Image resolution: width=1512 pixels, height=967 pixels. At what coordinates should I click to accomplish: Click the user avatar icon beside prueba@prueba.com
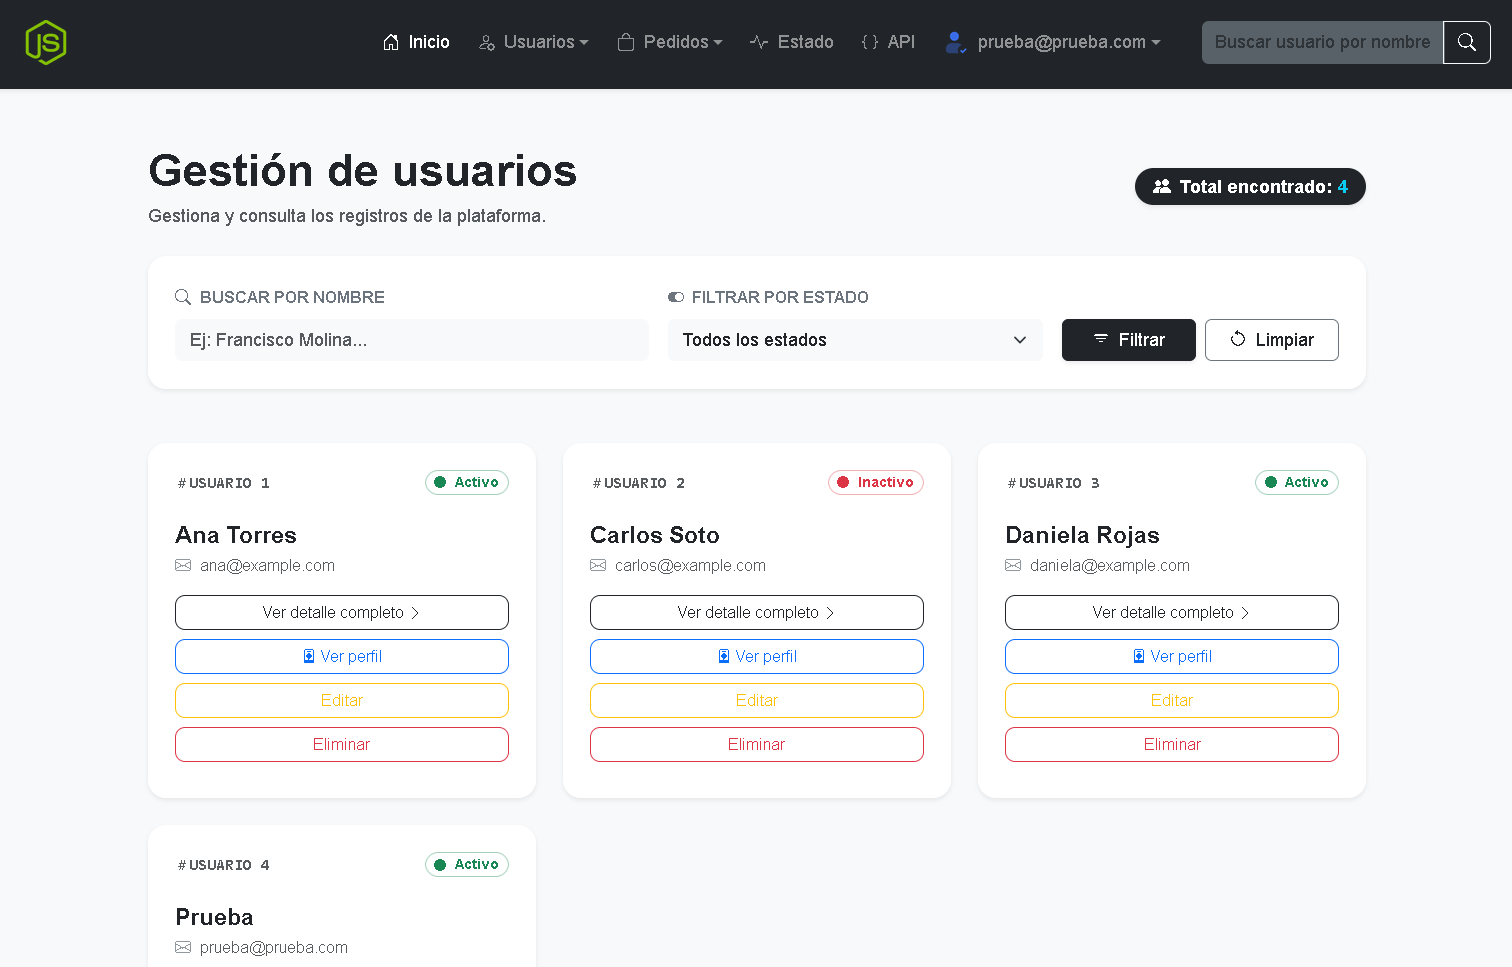coord(956,42)
